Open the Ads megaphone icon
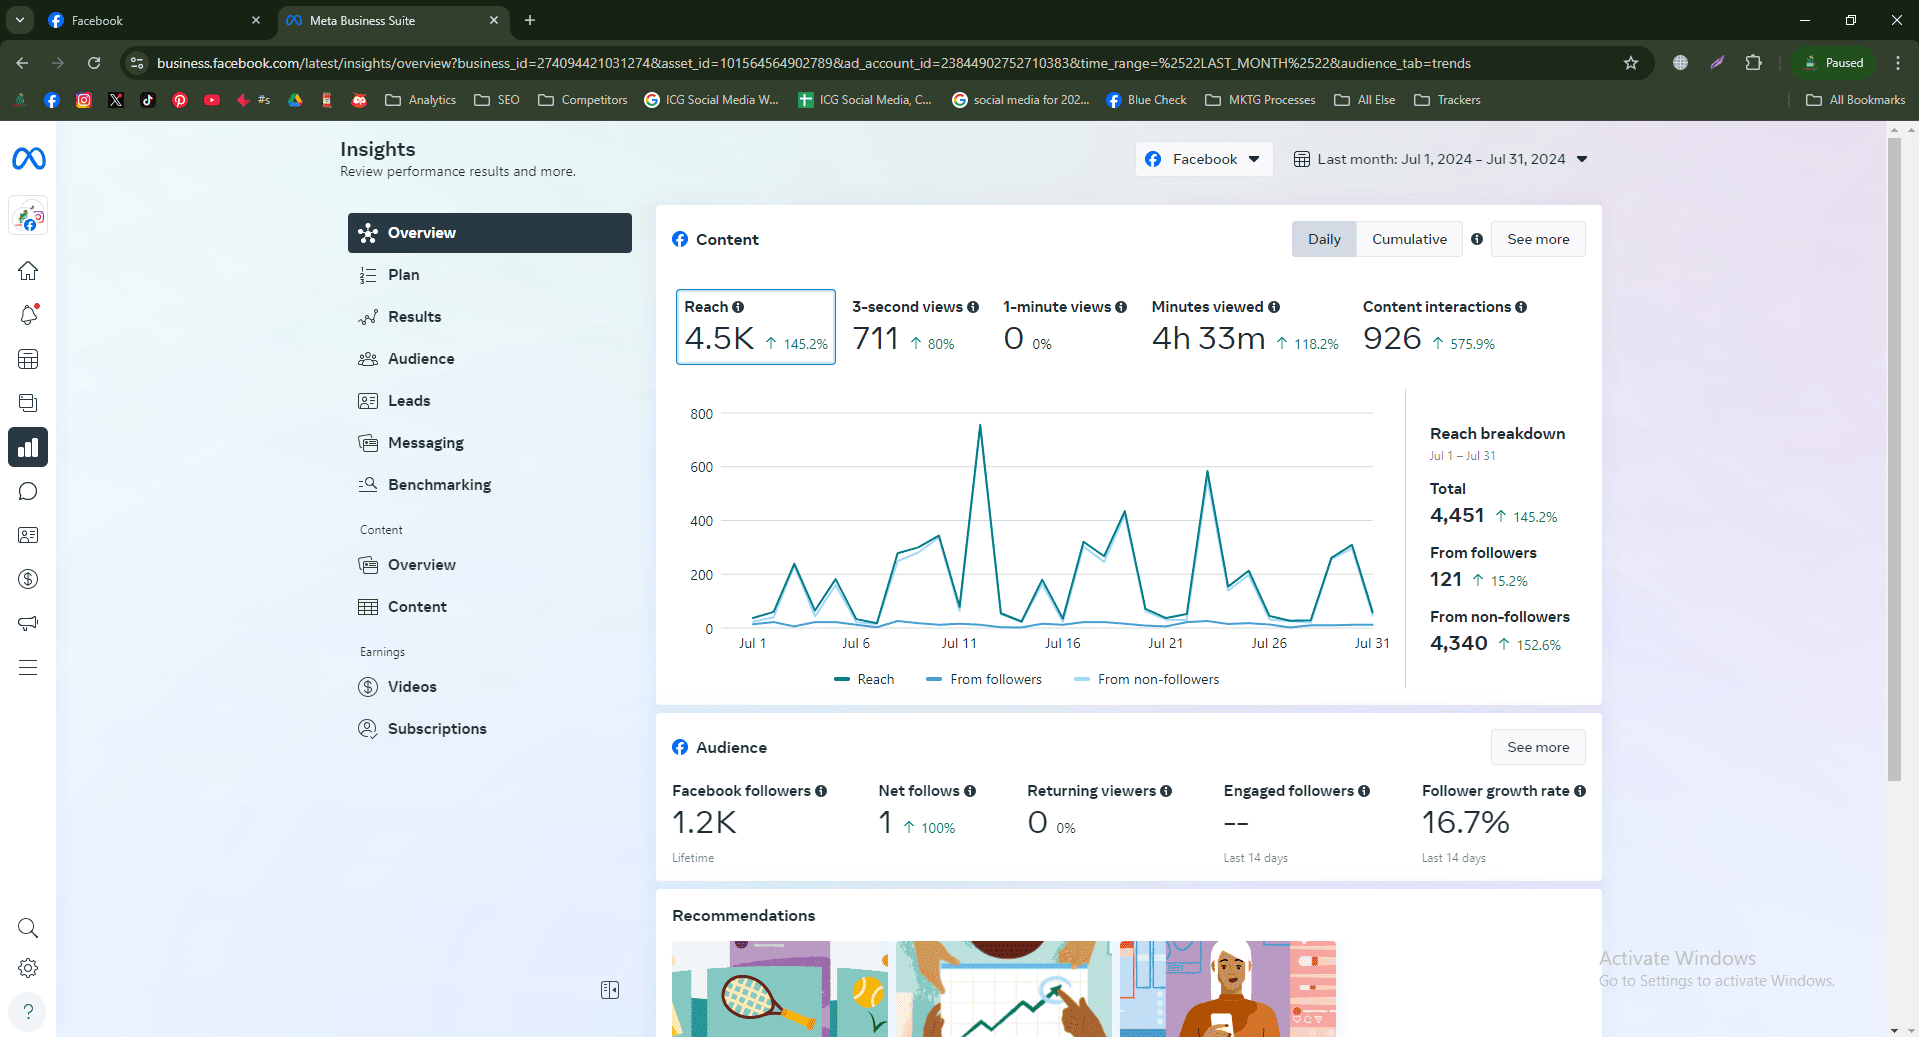The image size is (1919, 1037). [x=28, y=623]
